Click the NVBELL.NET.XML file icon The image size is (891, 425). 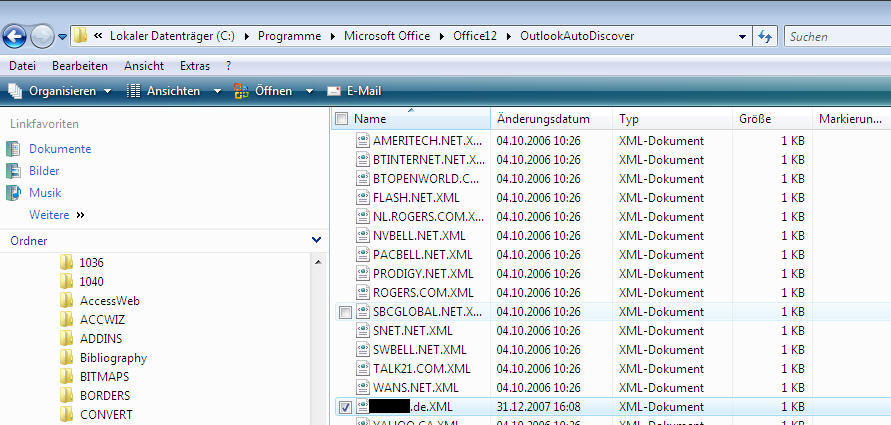tap(363, 236)
